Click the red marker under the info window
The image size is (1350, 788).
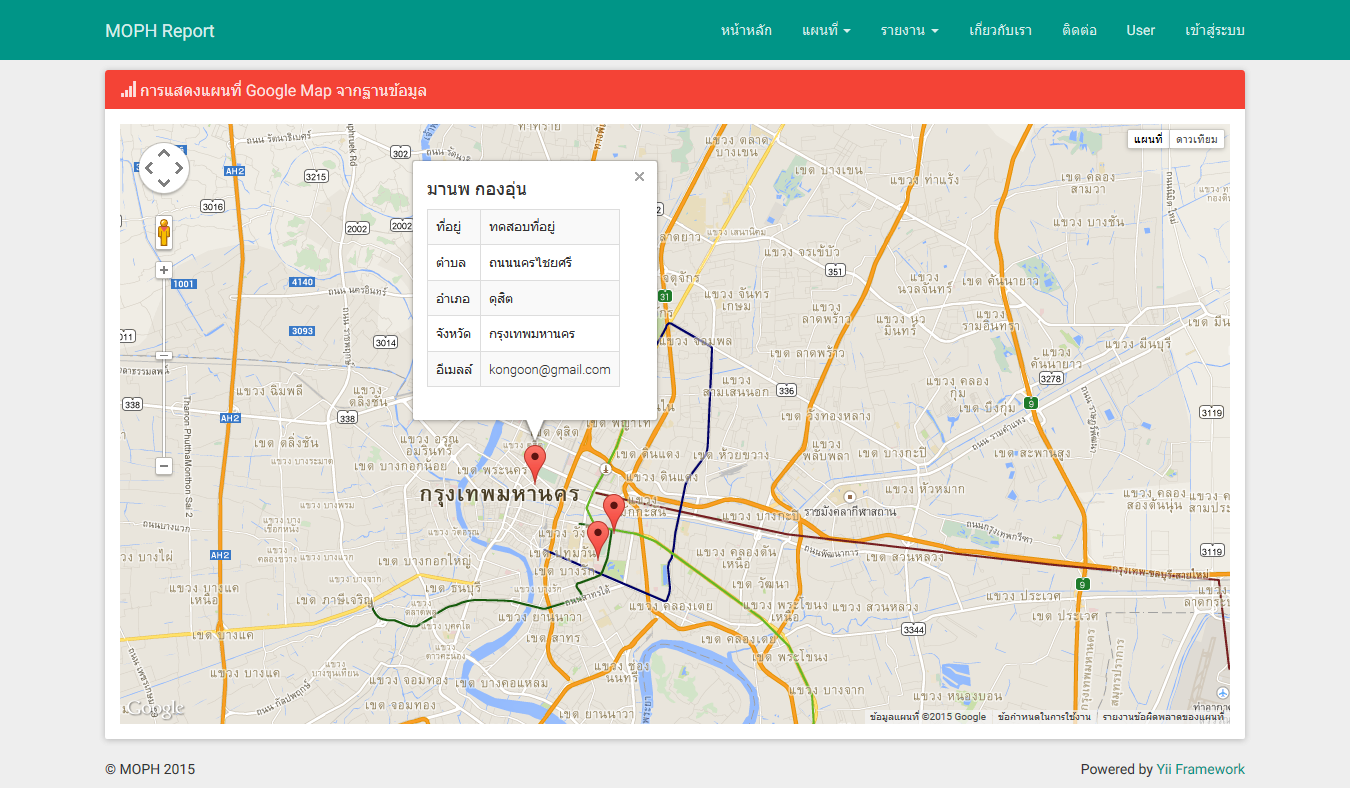click(535, 465)
